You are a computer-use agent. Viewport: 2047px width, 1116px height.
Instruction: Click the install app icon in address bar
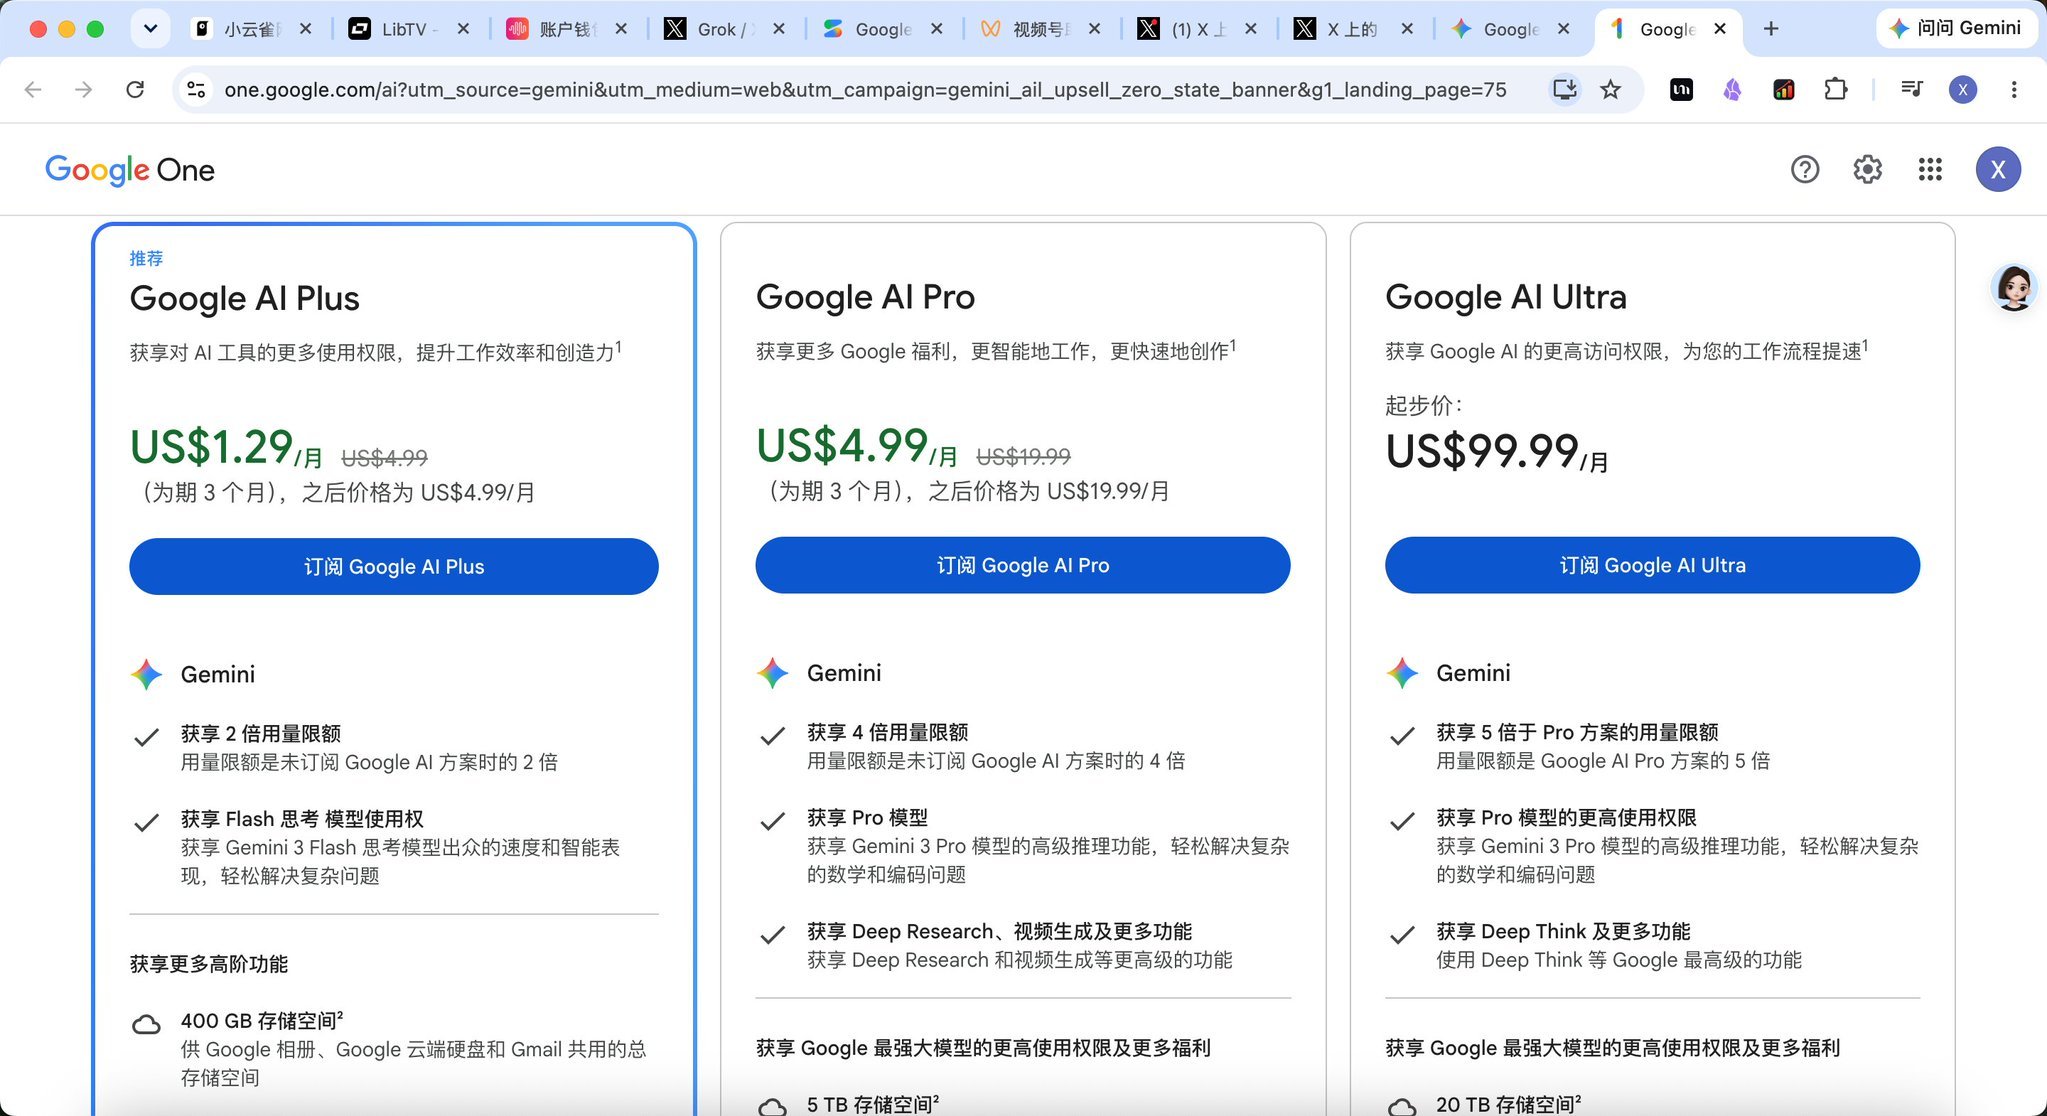pyautogui.click(x=1564, y=90)
